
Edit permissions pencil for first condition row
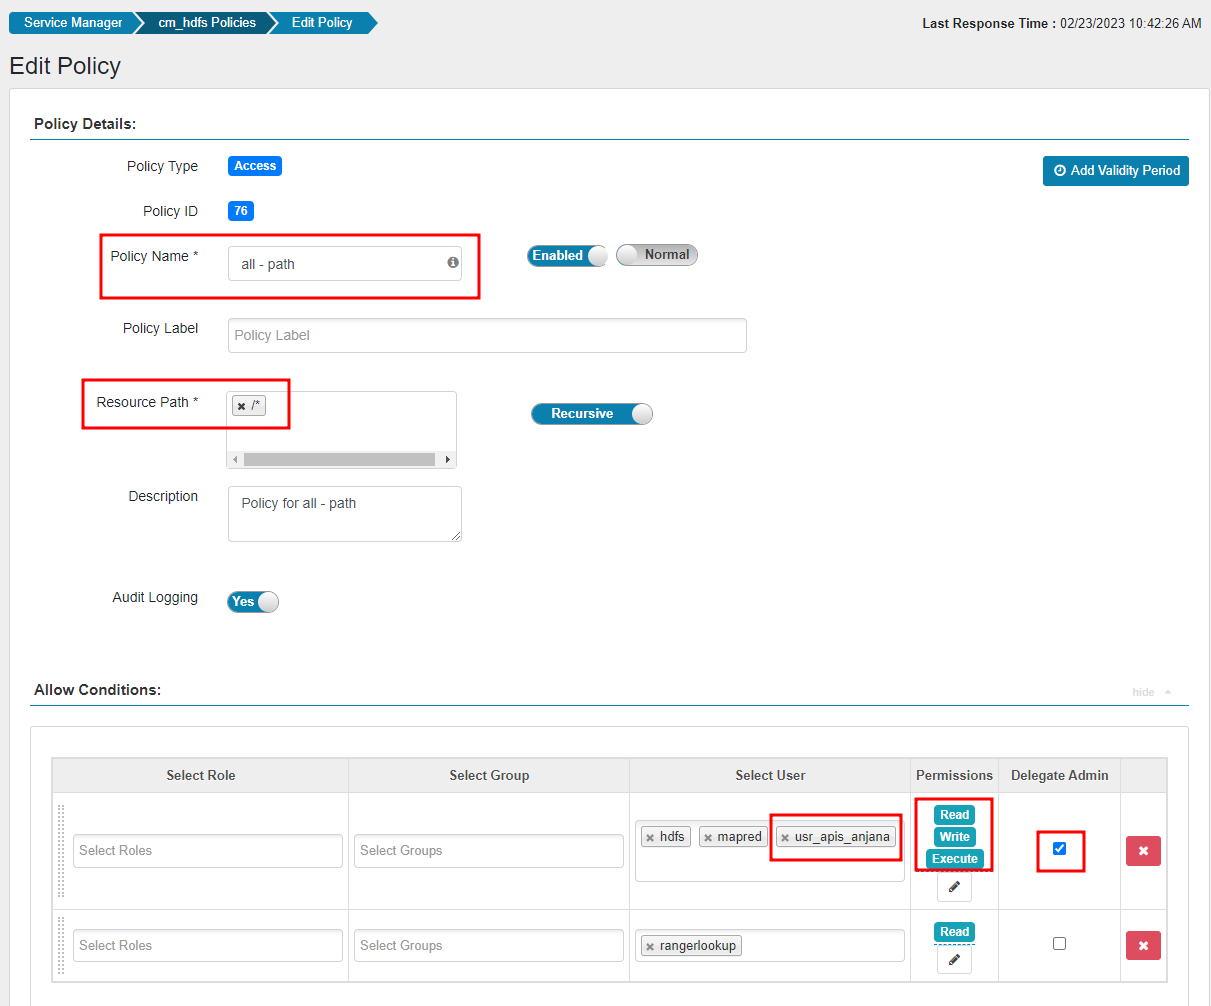click(x=954, y=887)
